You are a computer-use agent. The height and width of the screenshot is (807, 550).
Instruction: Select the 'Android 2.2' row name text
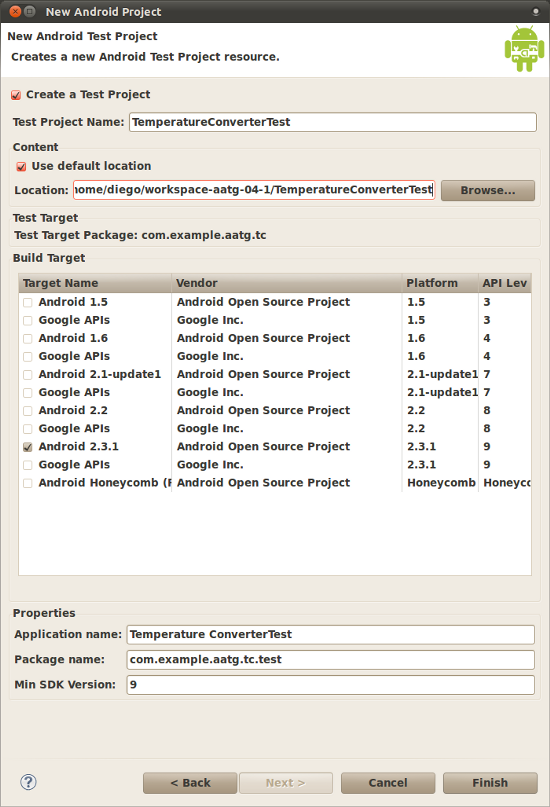click(73, 411)
